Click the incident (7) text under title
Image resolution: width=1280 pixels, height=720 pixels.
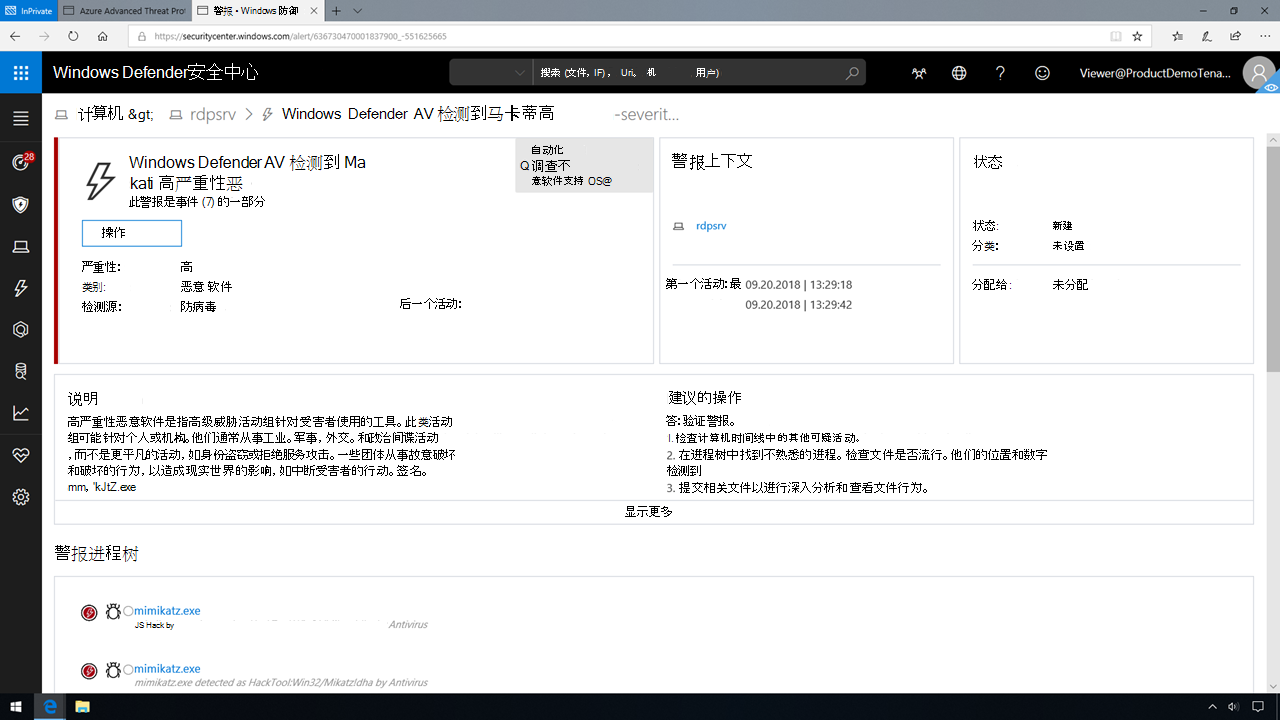(x=197, y=202)
